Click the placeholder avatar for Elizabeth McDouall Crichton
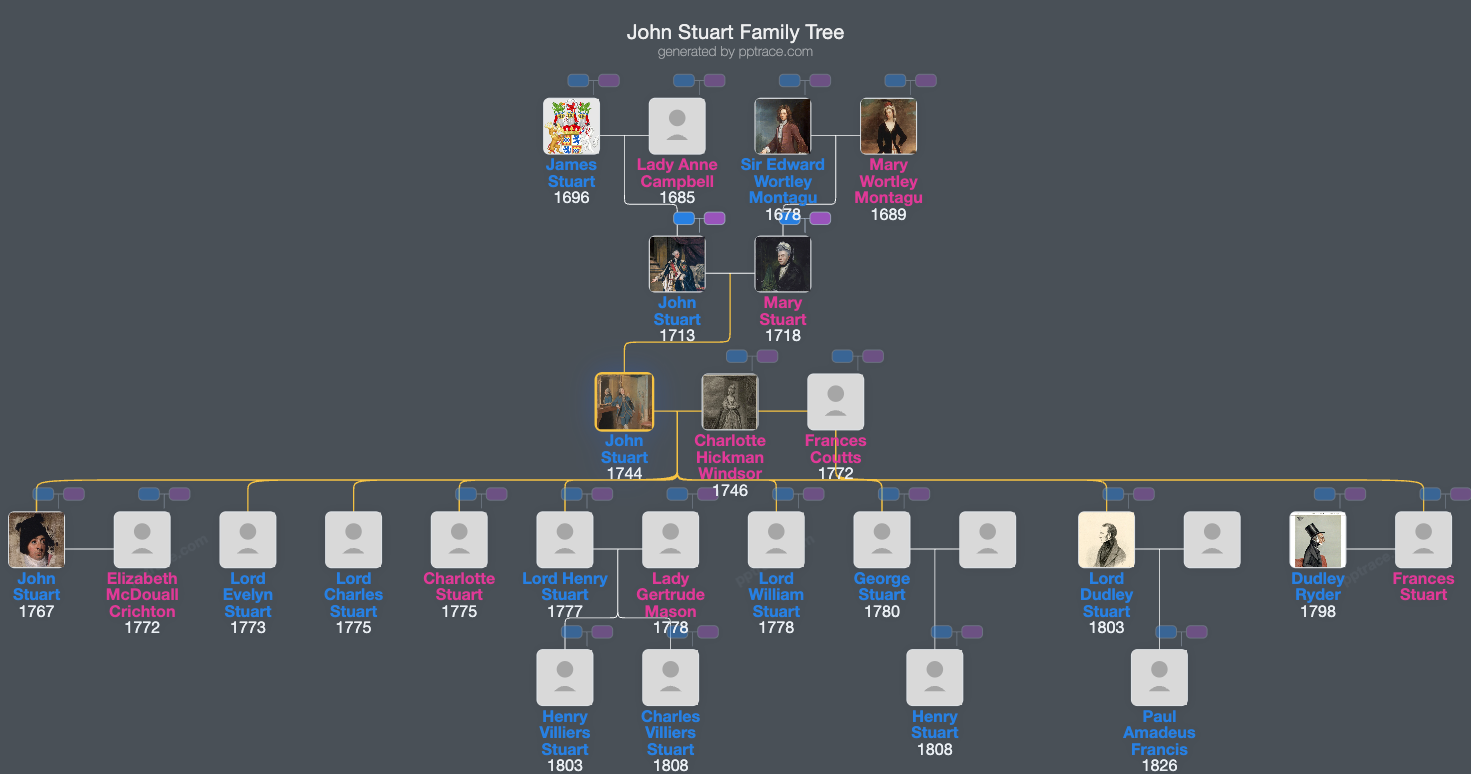The image size is (1471, 774). (142, 538)
